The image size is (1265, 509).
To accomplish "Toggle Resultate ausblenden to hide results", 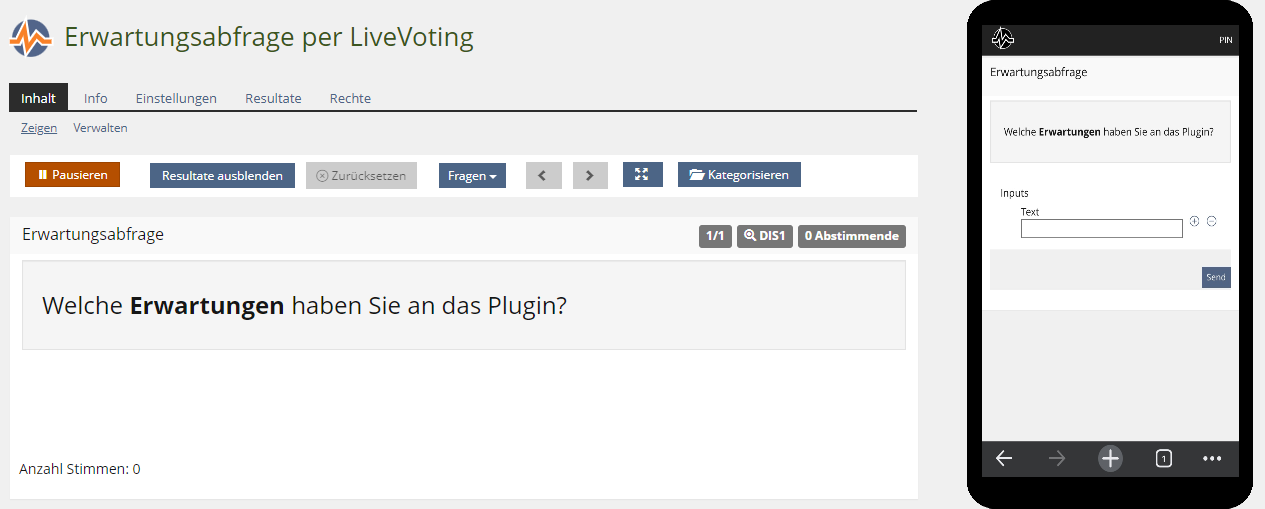I will pos(222,175).
